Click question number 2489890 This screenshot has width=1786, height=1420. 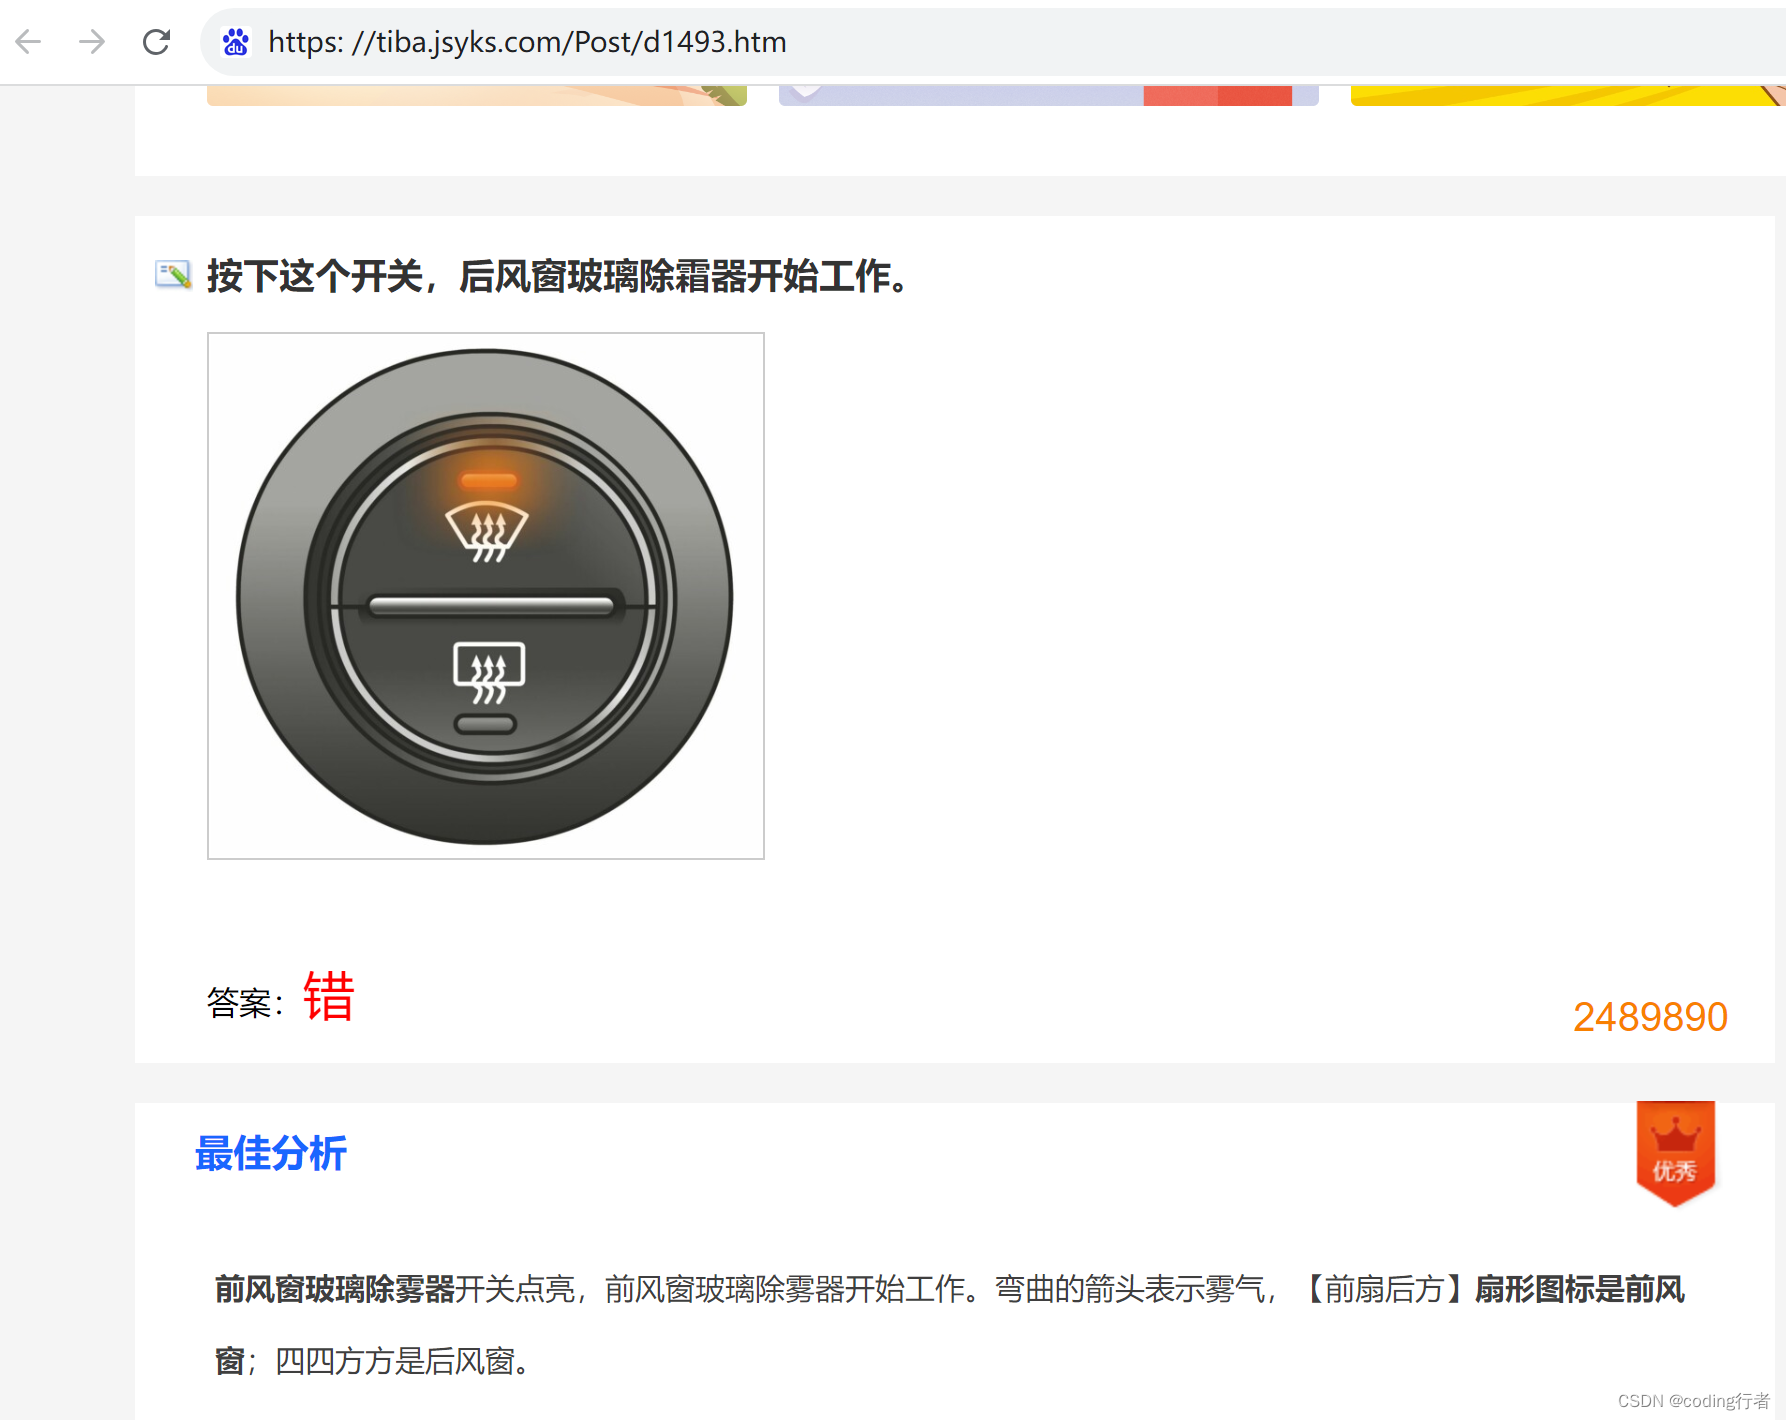pyautogui.click(x=1649, y=1016)
